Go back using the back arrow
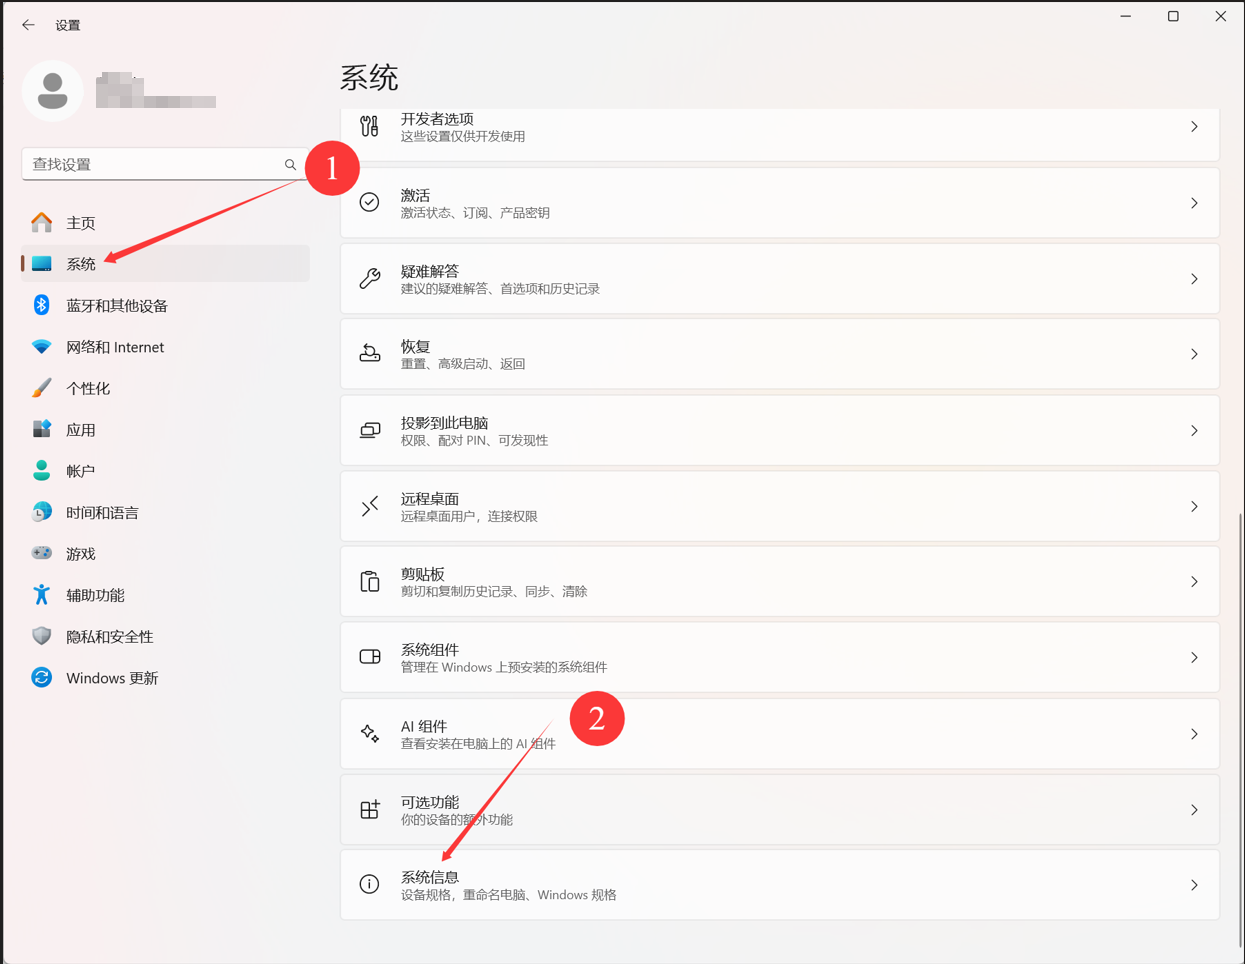1245x964 pixels. pos(28,25)
